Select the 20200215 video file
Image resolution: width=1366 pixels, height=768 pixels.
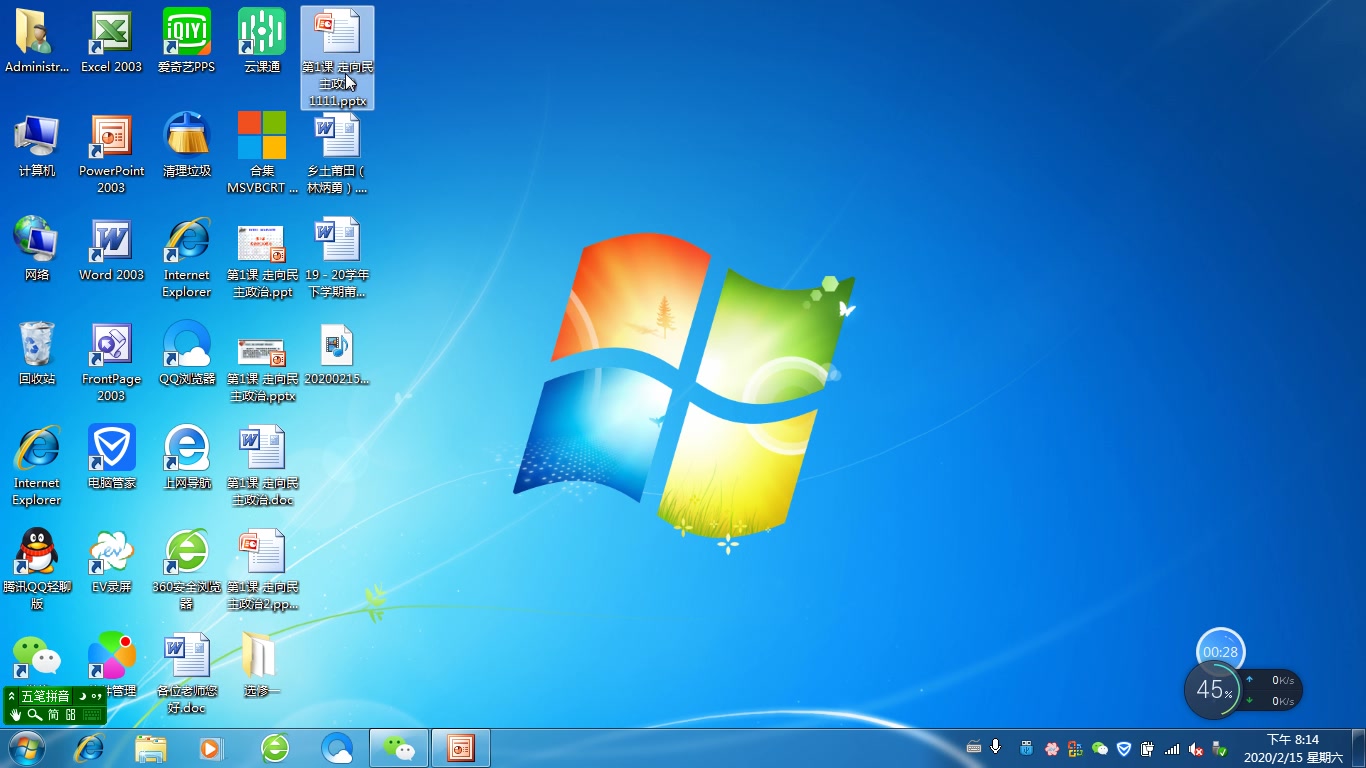click(337, 353)
